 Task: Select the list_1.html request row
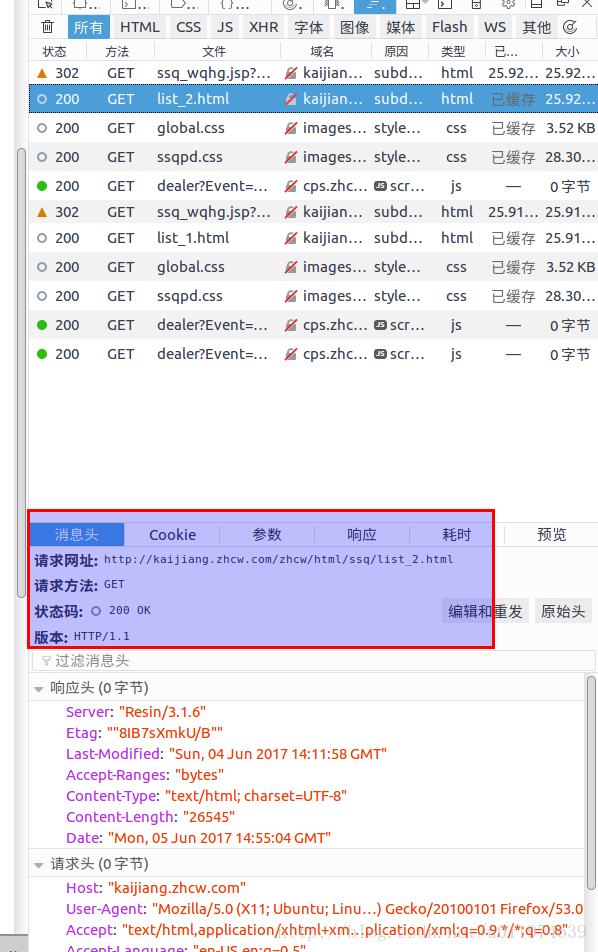[x=313, y=238]
